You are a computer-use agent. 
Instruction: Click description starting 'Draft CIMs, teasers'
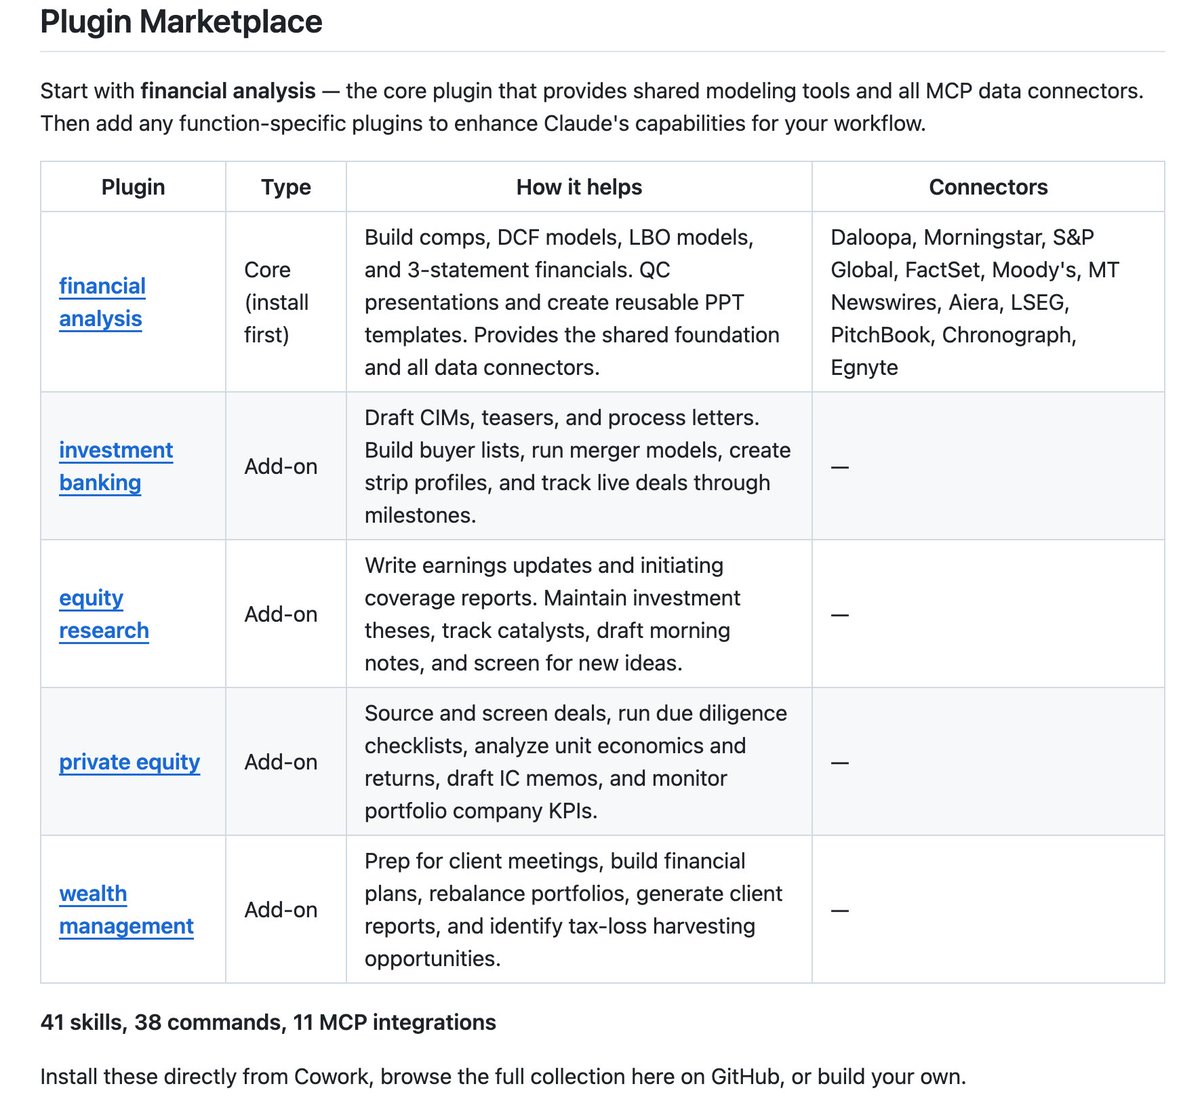(578, 466)
